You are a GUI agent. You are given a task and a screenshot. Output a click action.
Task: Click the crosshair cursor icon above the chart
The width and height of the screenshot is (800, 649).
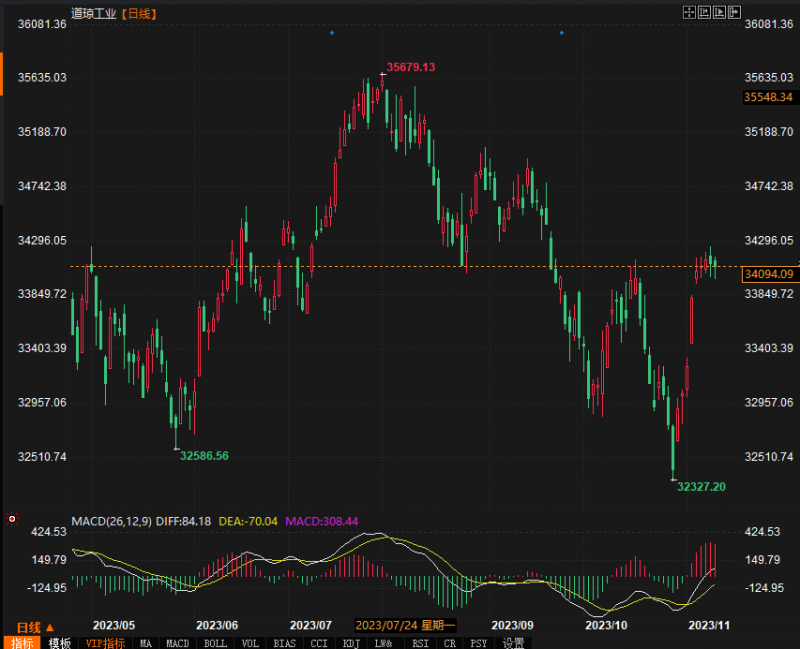(689, 11)
